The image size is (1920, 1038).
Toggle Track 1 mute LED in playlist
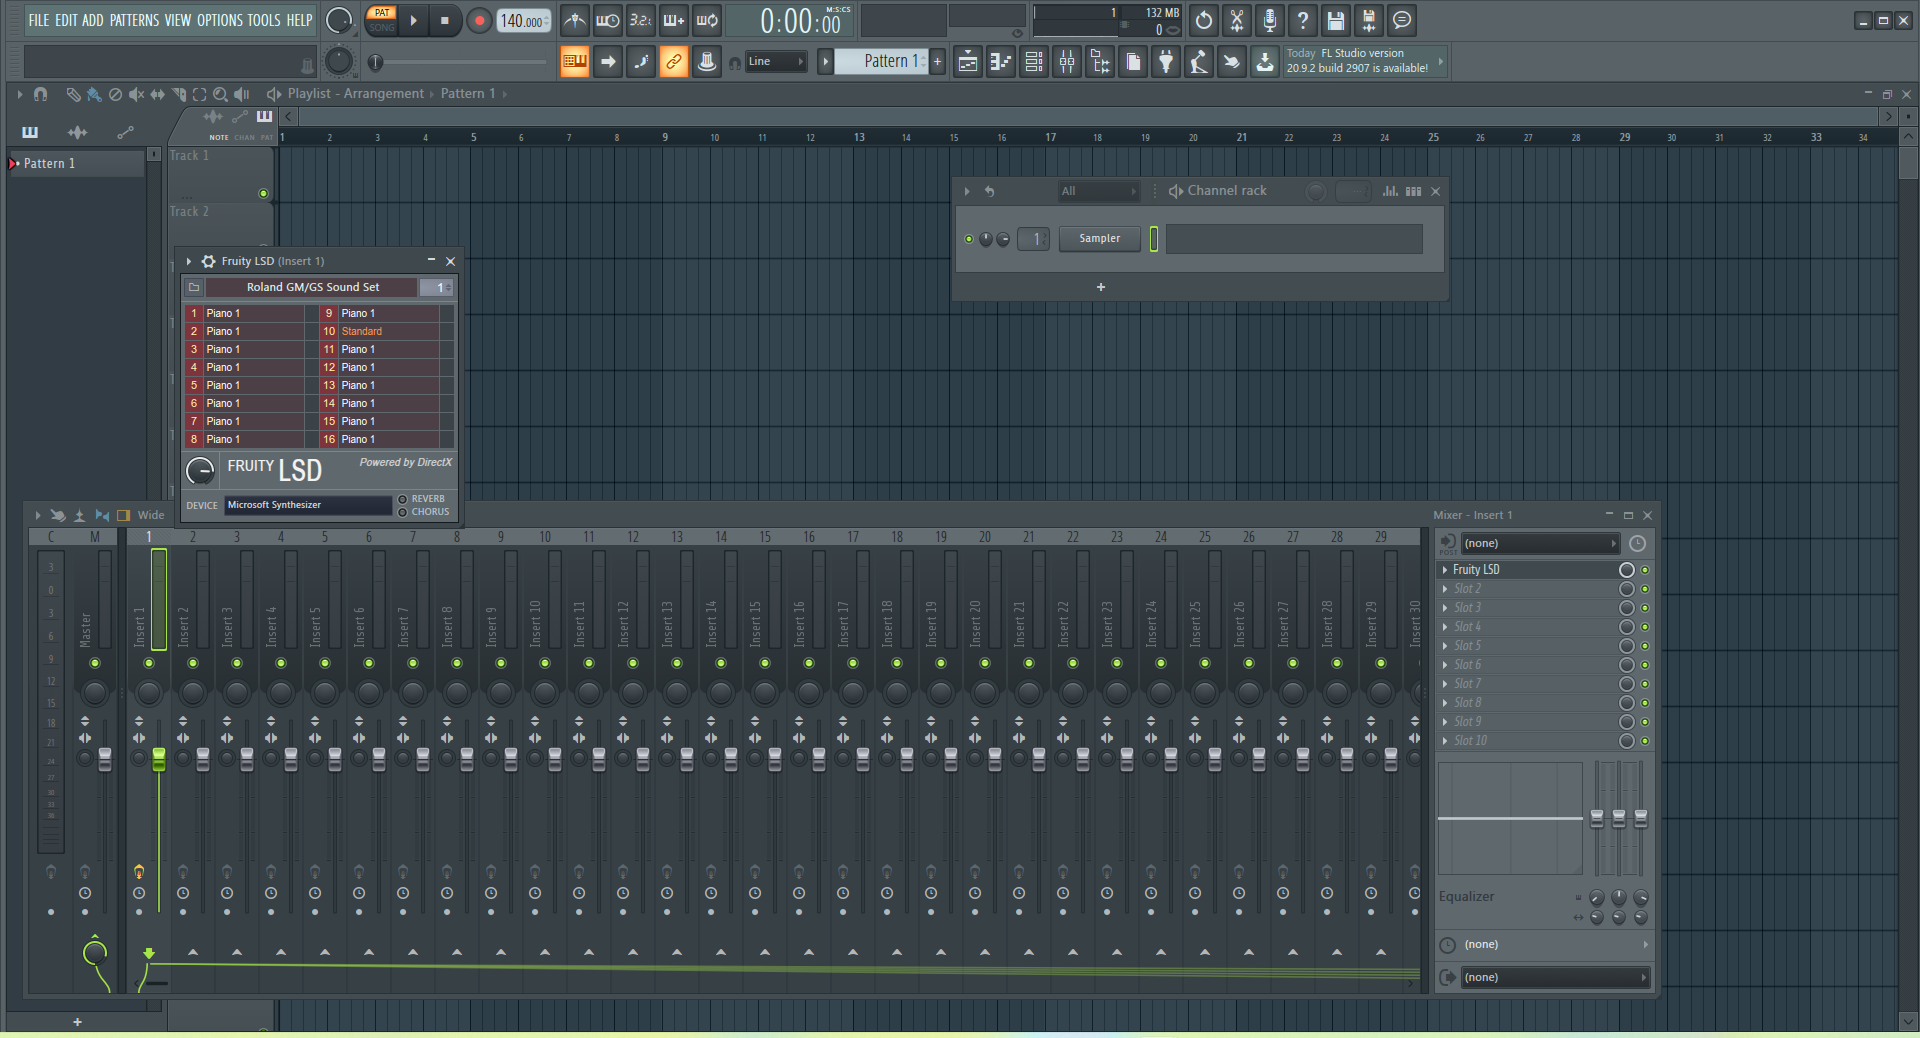263,193
